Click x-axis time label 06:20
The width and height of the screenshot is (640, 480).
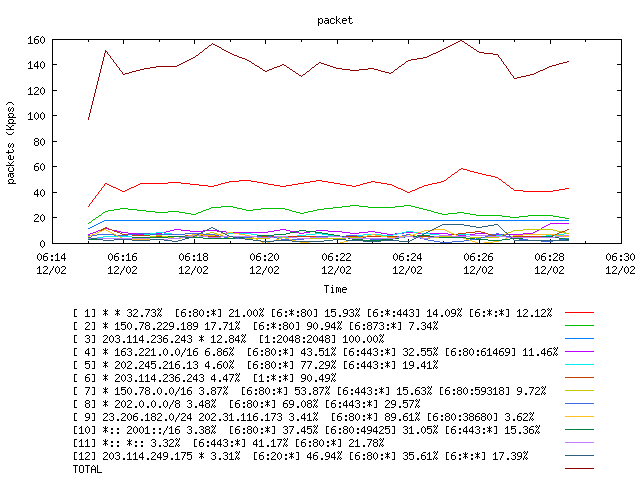coord(264,257)
